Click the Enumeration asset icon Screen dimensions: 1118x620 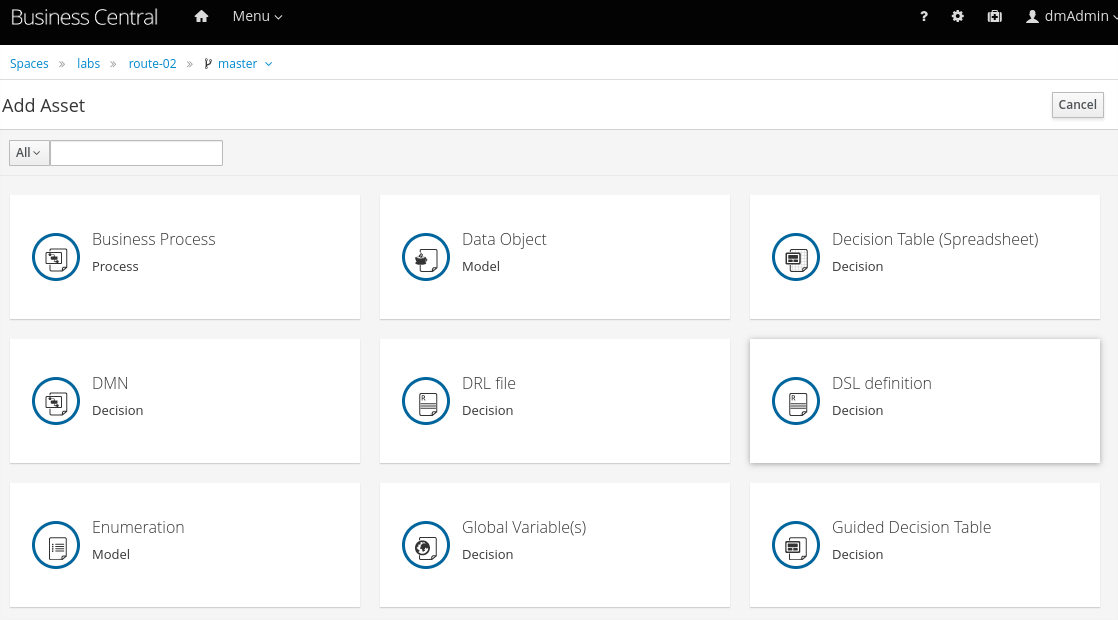point(56,545)
